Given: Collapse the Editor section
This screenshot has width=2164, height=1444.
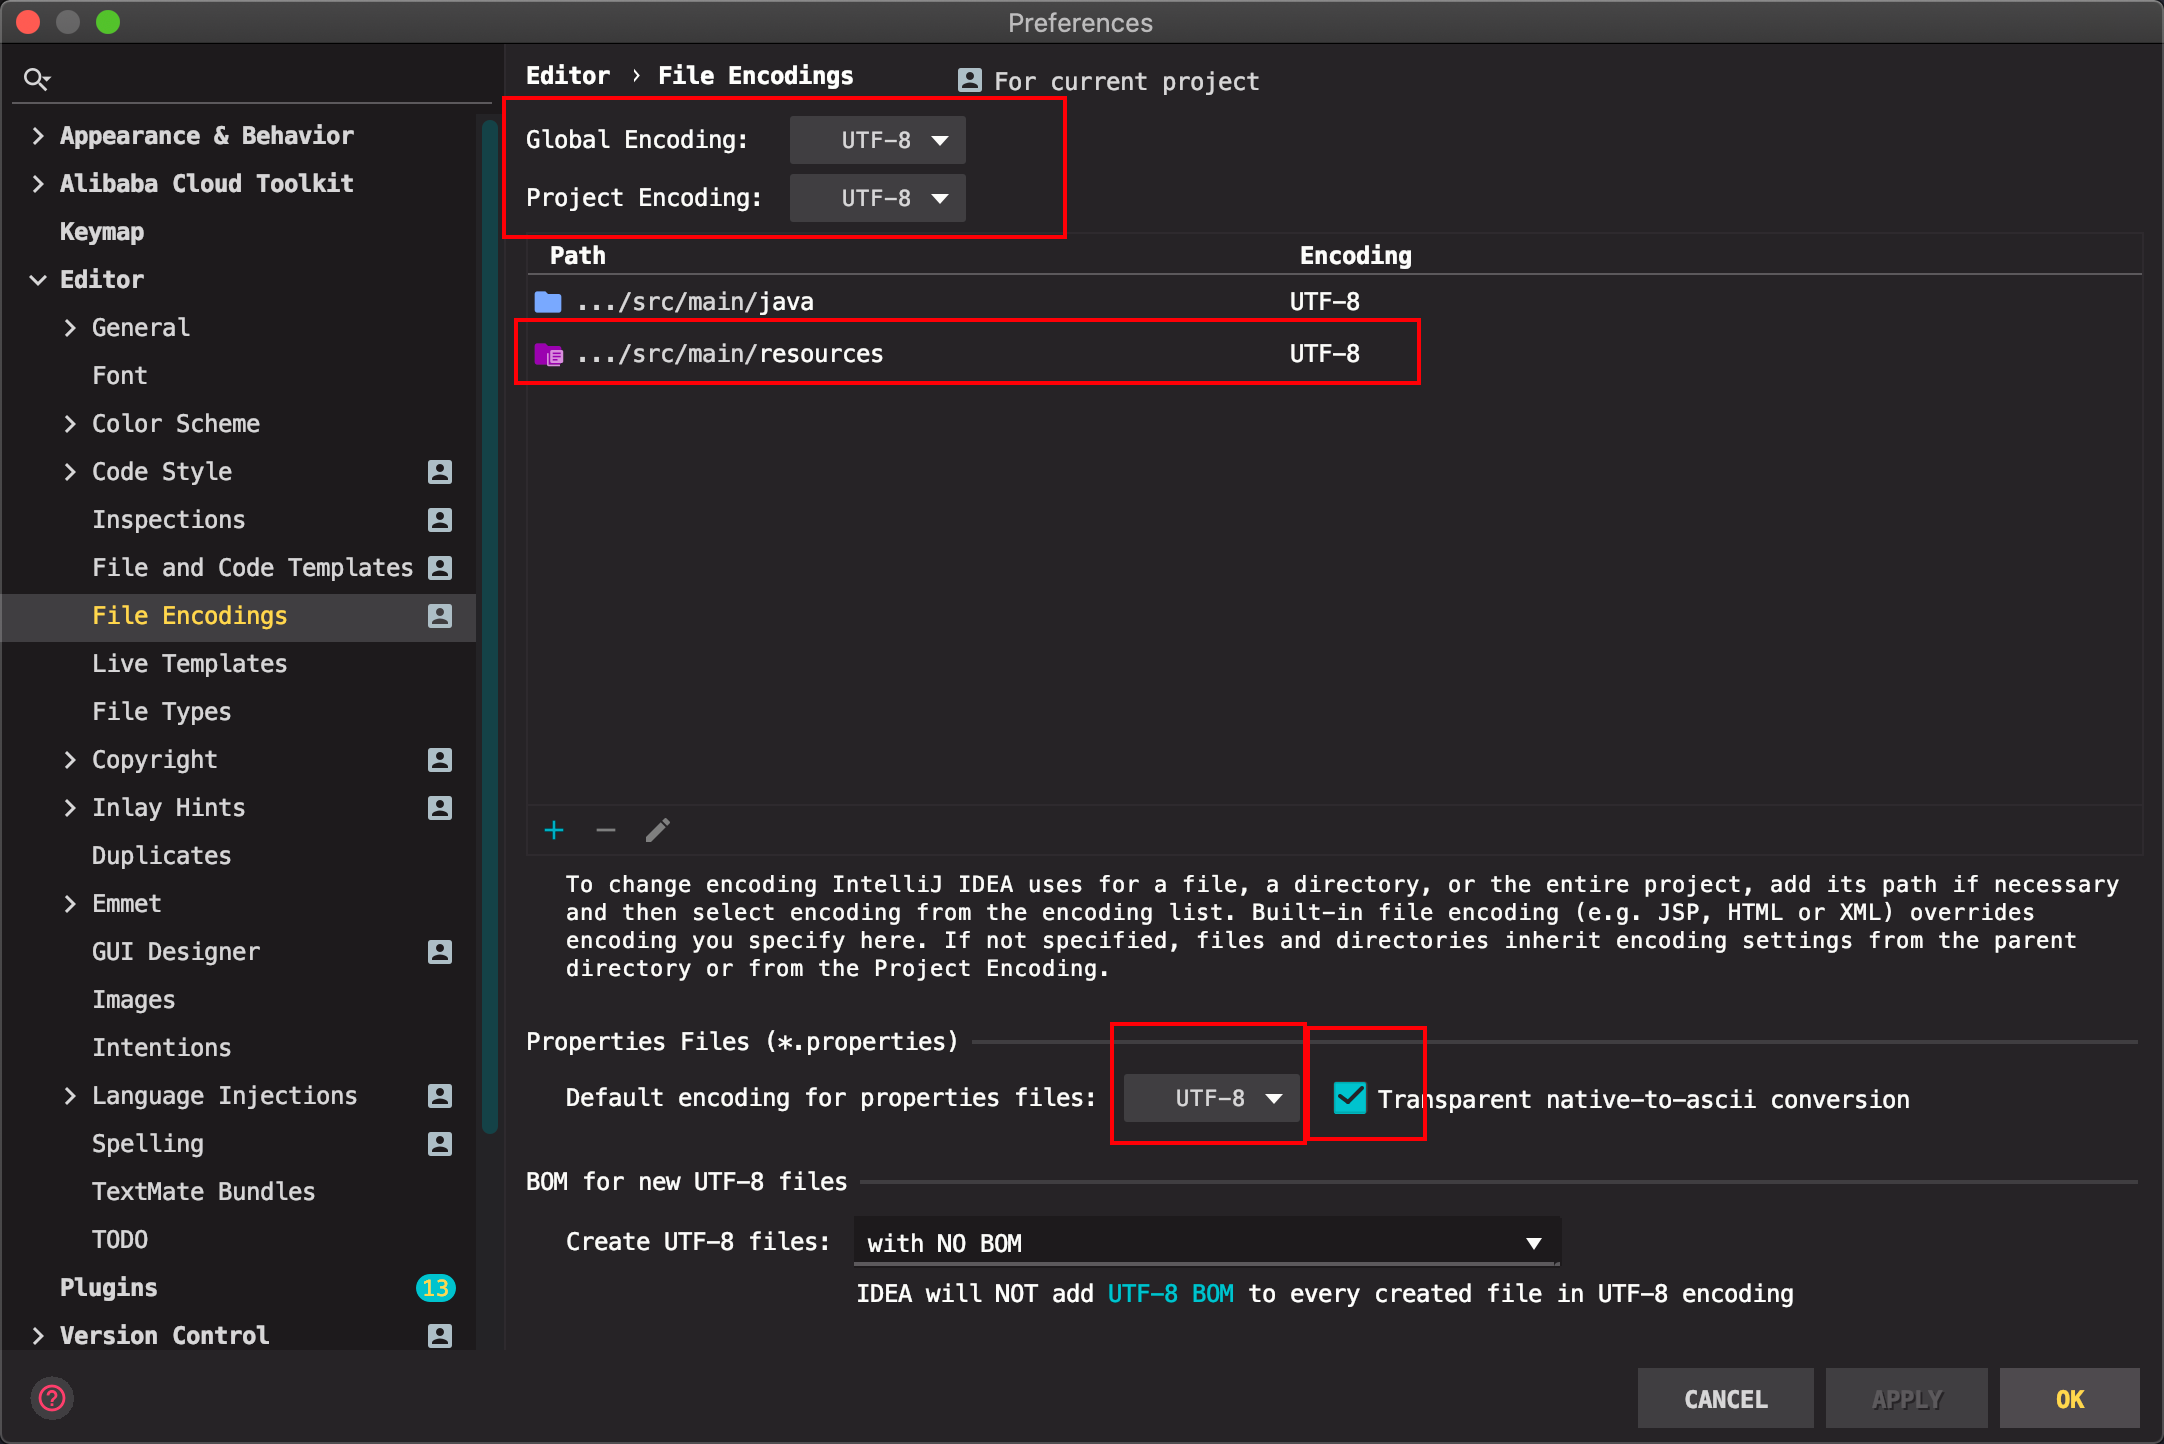Looking at the screenshot, I should 38,280.
